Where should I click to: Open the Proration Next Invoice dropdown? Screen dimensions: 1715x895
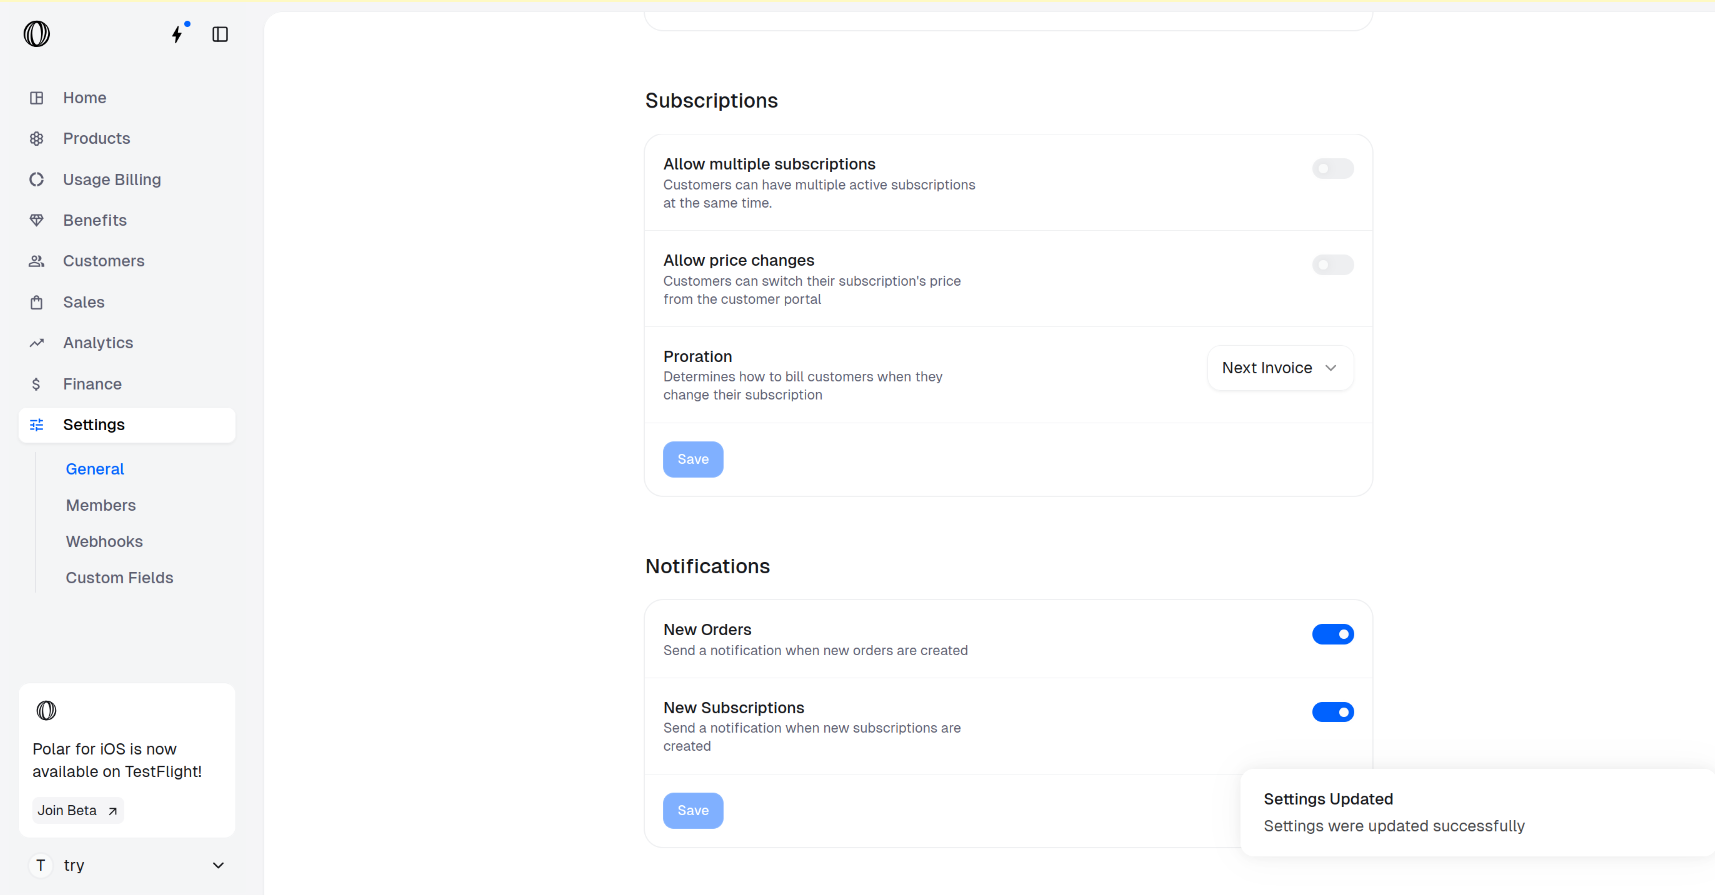[x=1279, y=368]
